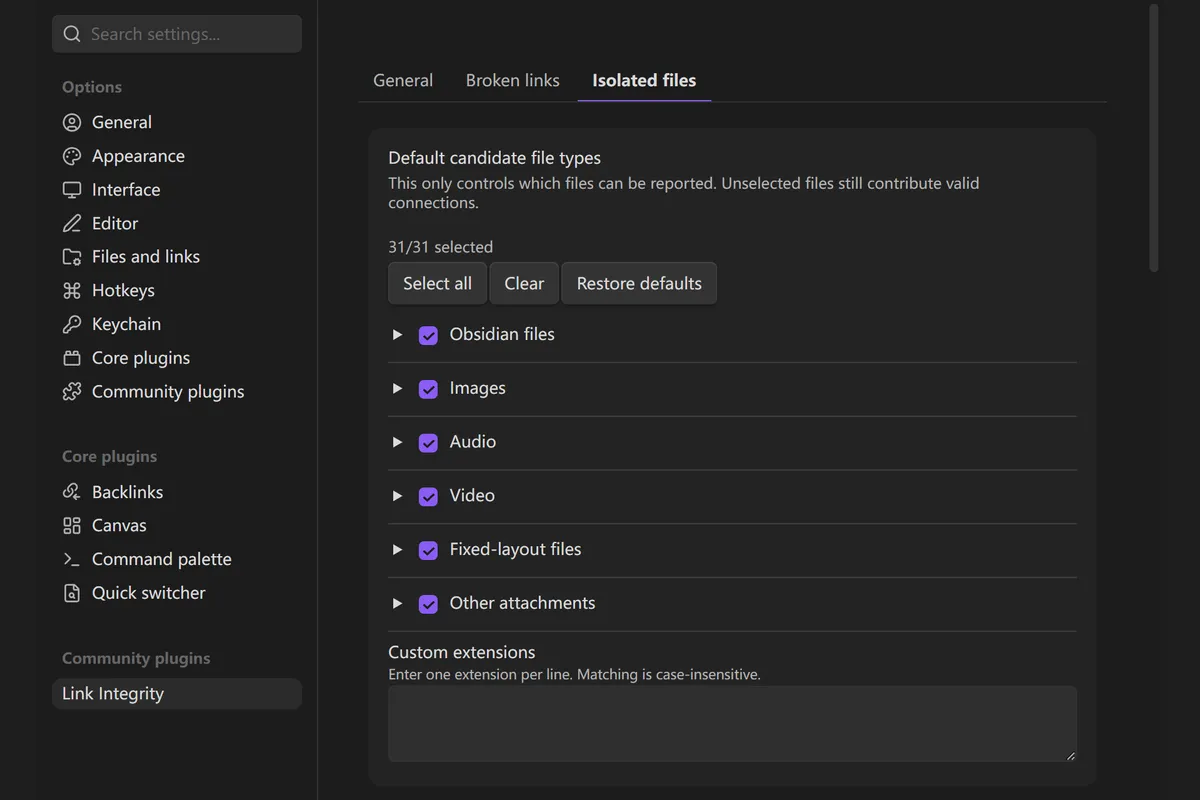Click the 31/31 selected counter
The height and width of the screenshot is (800, 1200).
pyautogui.click(x=440, y=247)
